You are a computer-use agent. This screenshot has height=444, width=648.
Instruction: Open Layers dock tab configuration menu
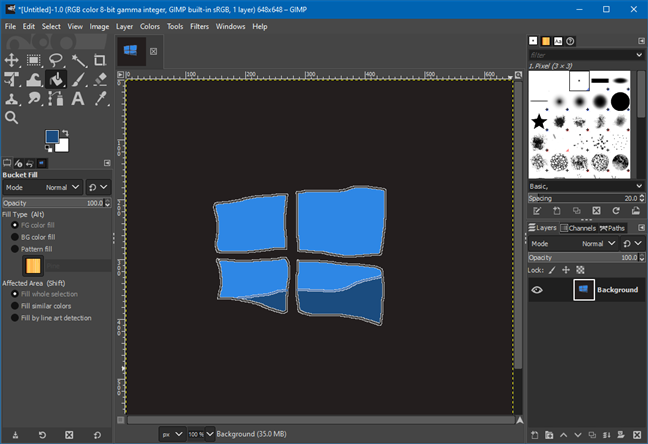pyautogui.click(x=641, y=228)
